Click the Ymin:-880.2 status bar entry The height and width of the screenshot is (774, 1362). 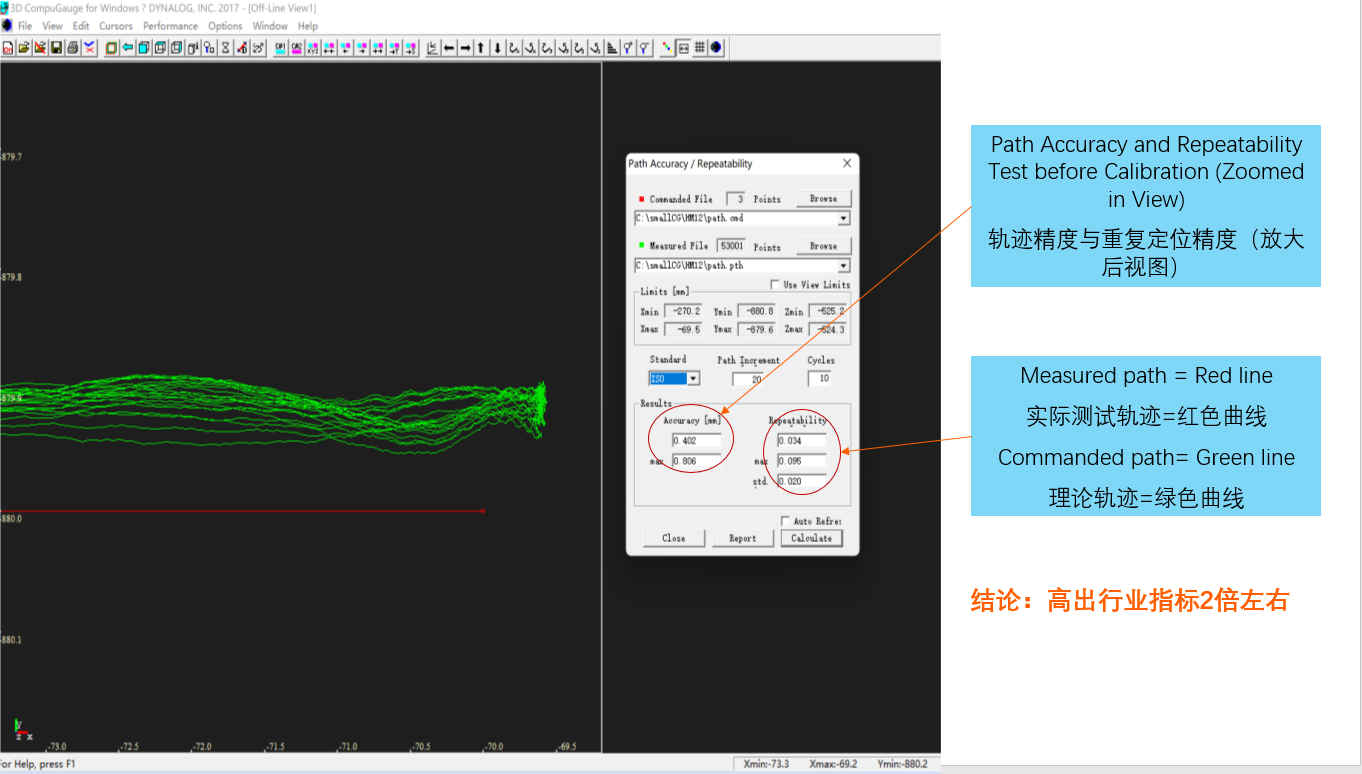tap(903, 764)
